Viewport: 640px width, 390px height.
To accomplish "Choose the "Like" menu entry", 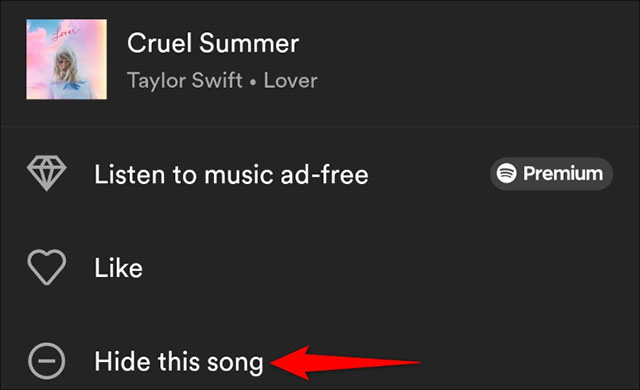I will point(320,268).
